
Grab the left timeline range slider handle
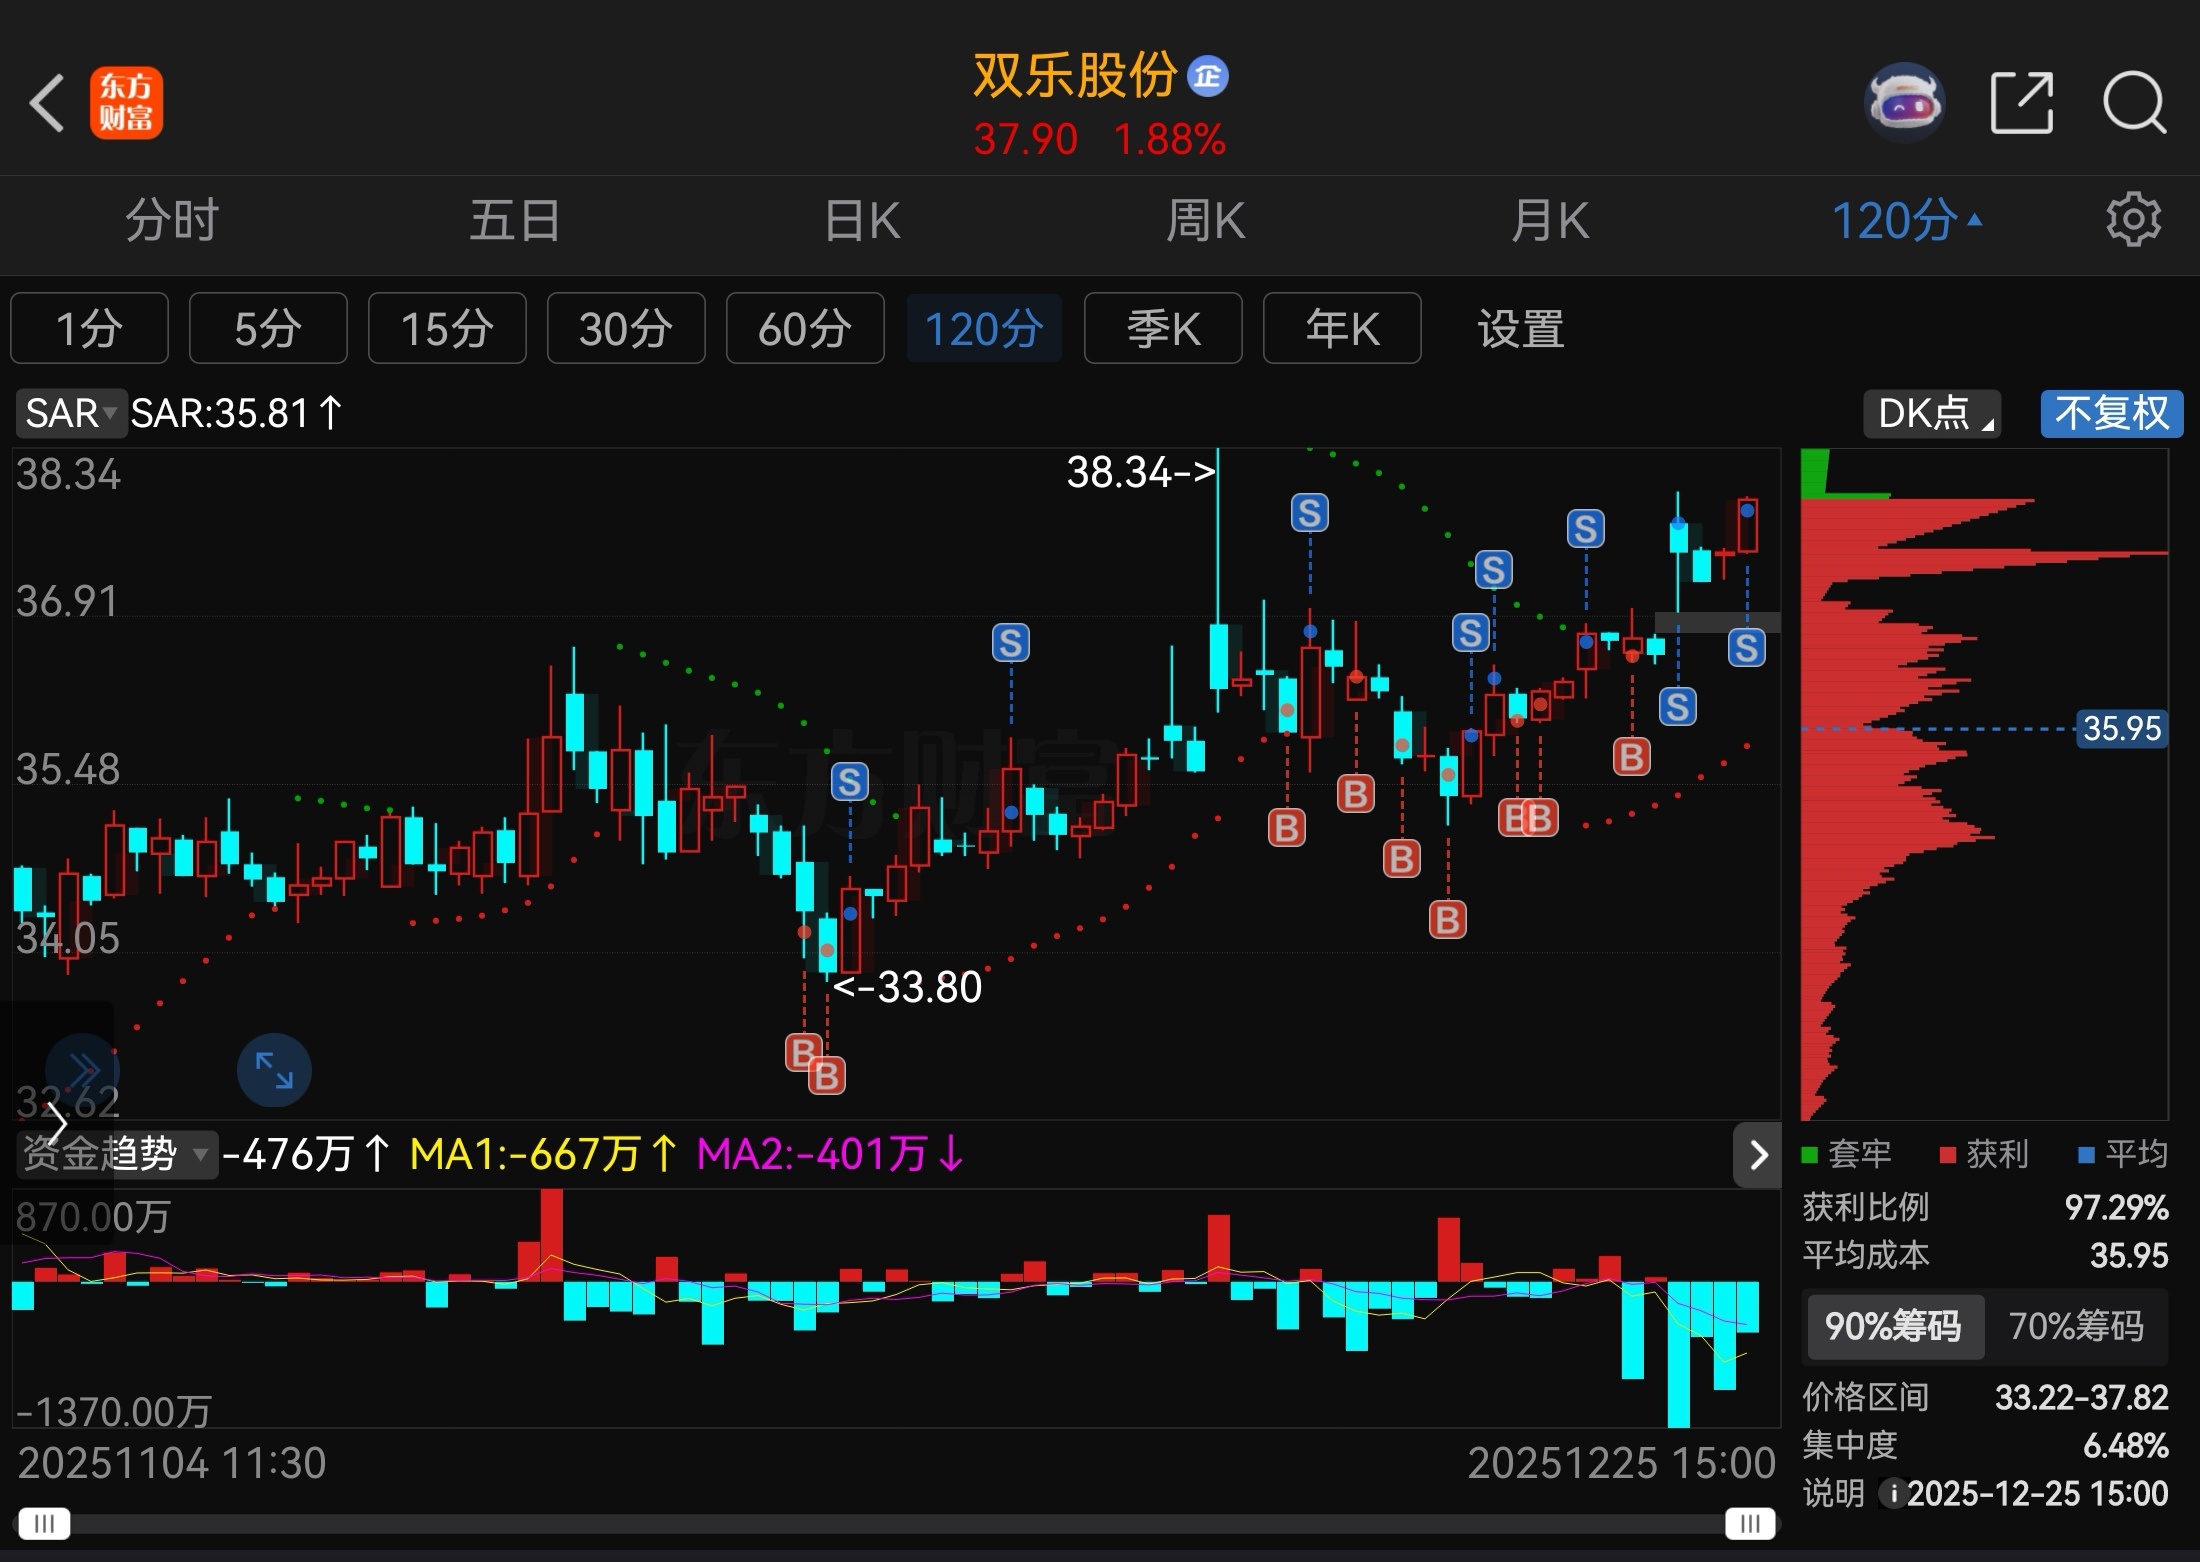click(44, 1524)
